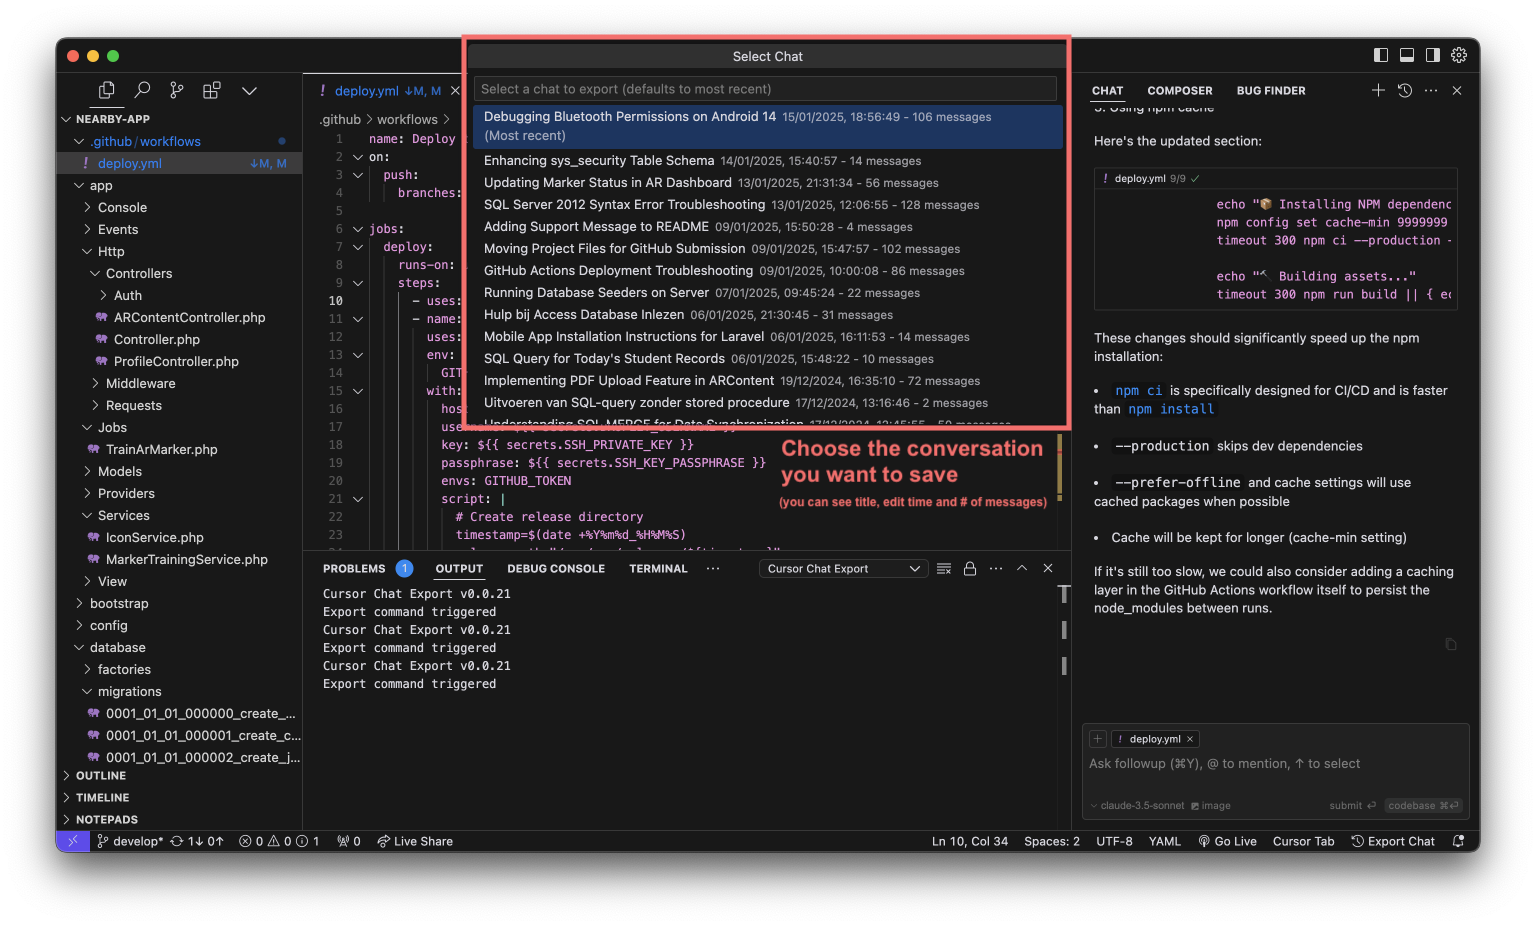Show additional panel tabs ellipsis
Image resolution: width=1536 pixels, height=926 pixels.
coord(713,568)
